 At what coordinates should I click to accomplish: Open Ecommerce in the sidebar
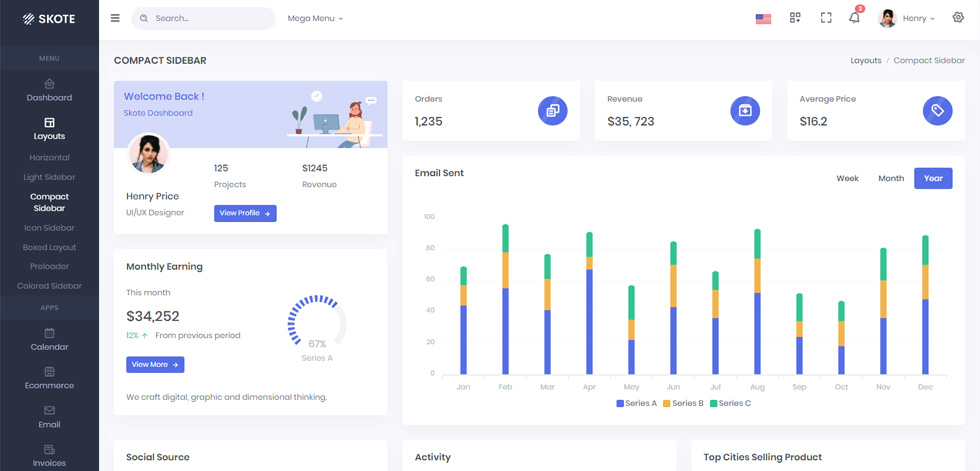(49, 379)
